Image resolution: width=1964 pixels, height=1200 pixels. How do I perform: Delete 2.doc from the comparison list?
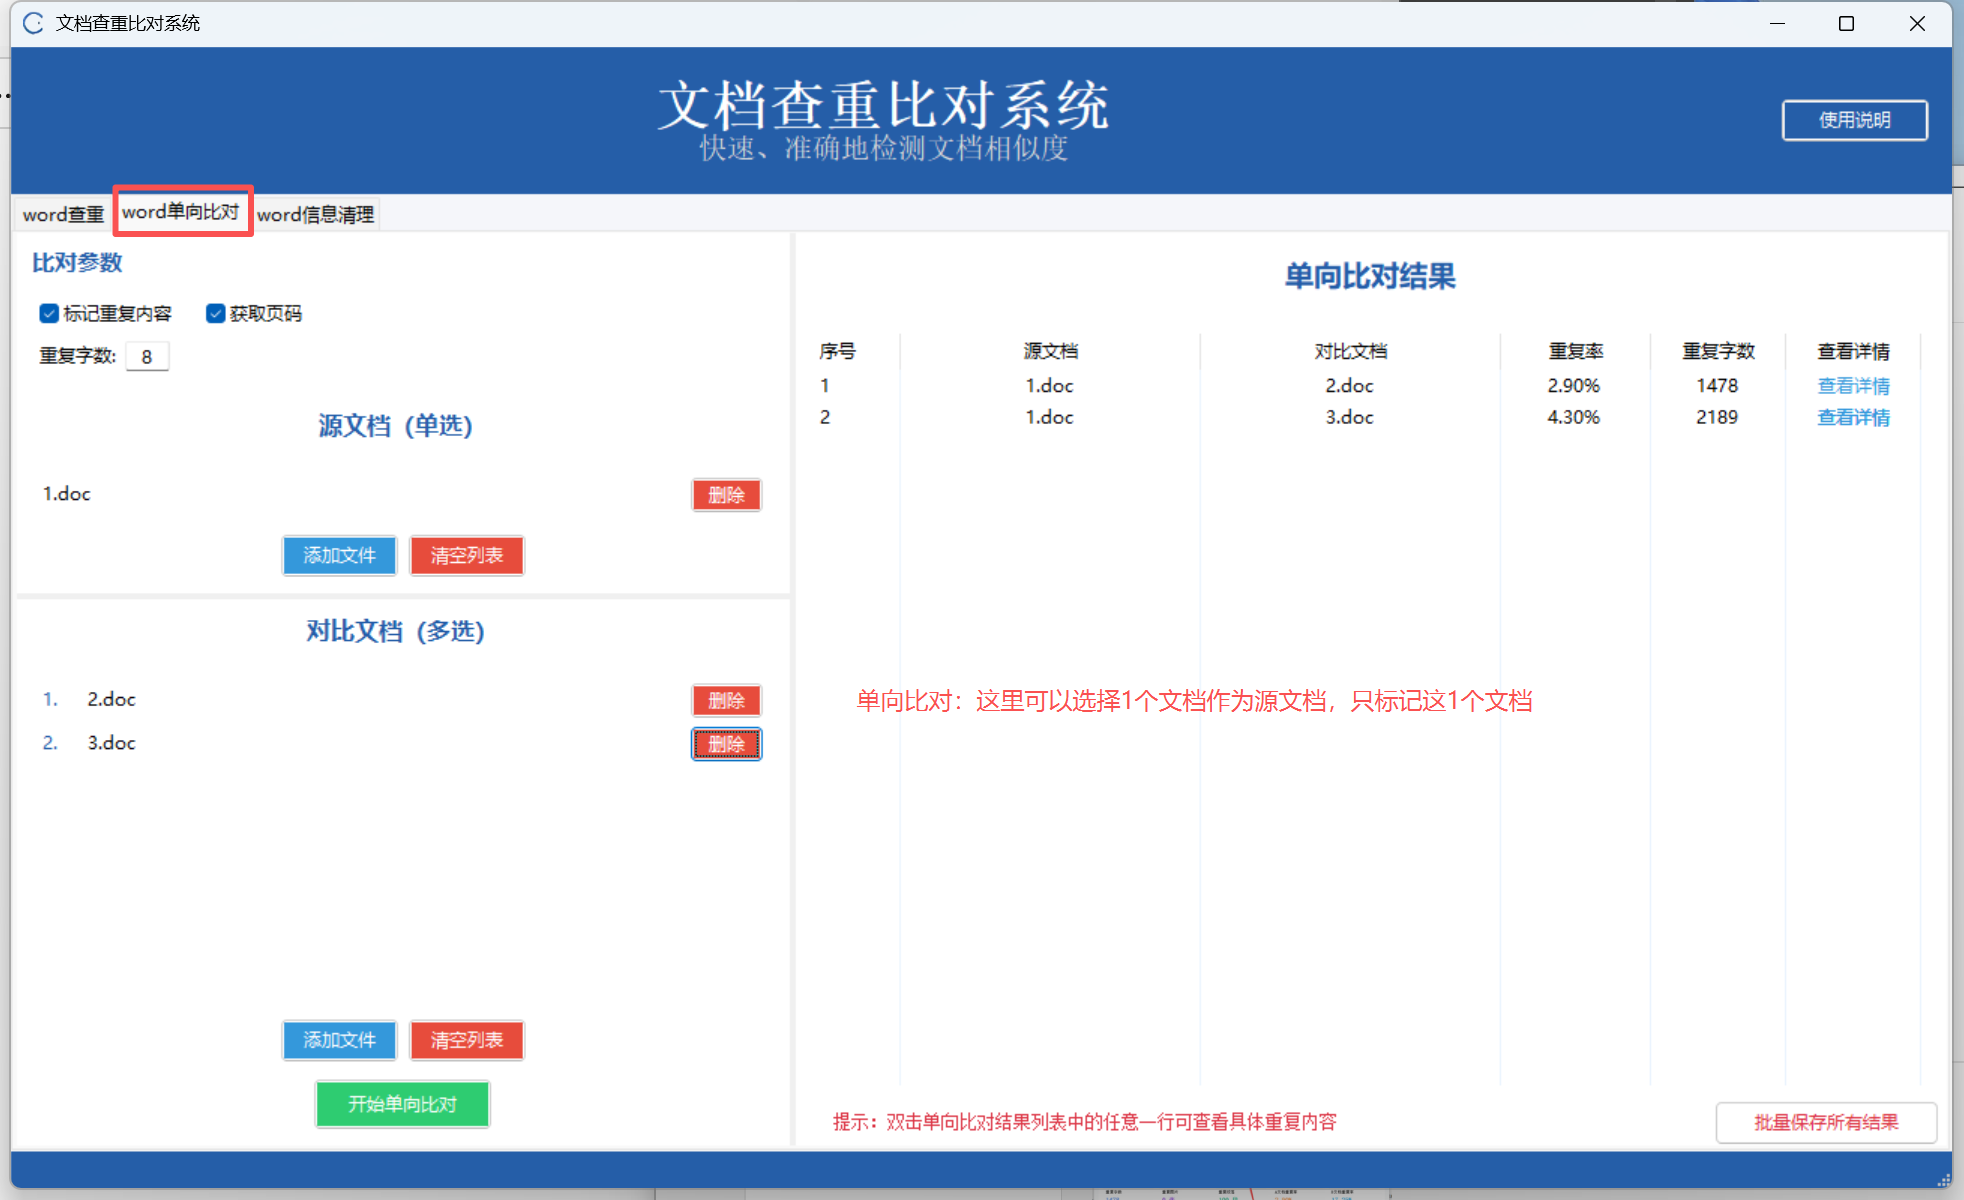(726, 700)
